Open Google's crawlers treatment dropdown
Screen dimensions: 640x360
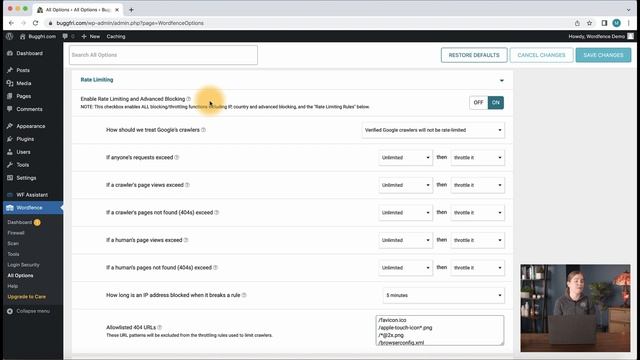(x=433, y=130)
